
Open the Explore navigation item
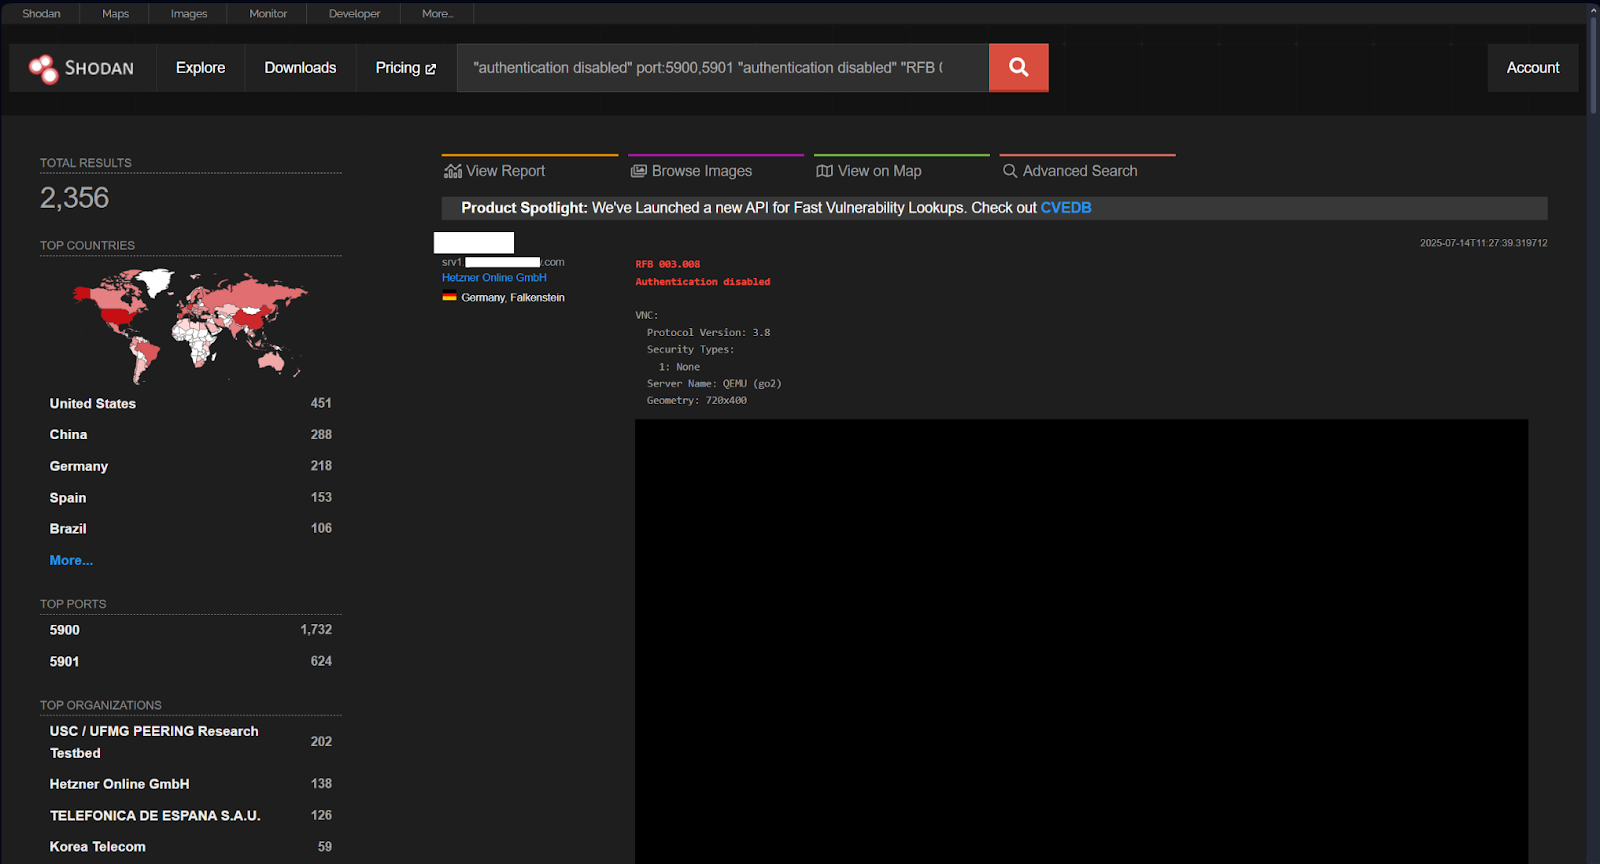[200, 68]
